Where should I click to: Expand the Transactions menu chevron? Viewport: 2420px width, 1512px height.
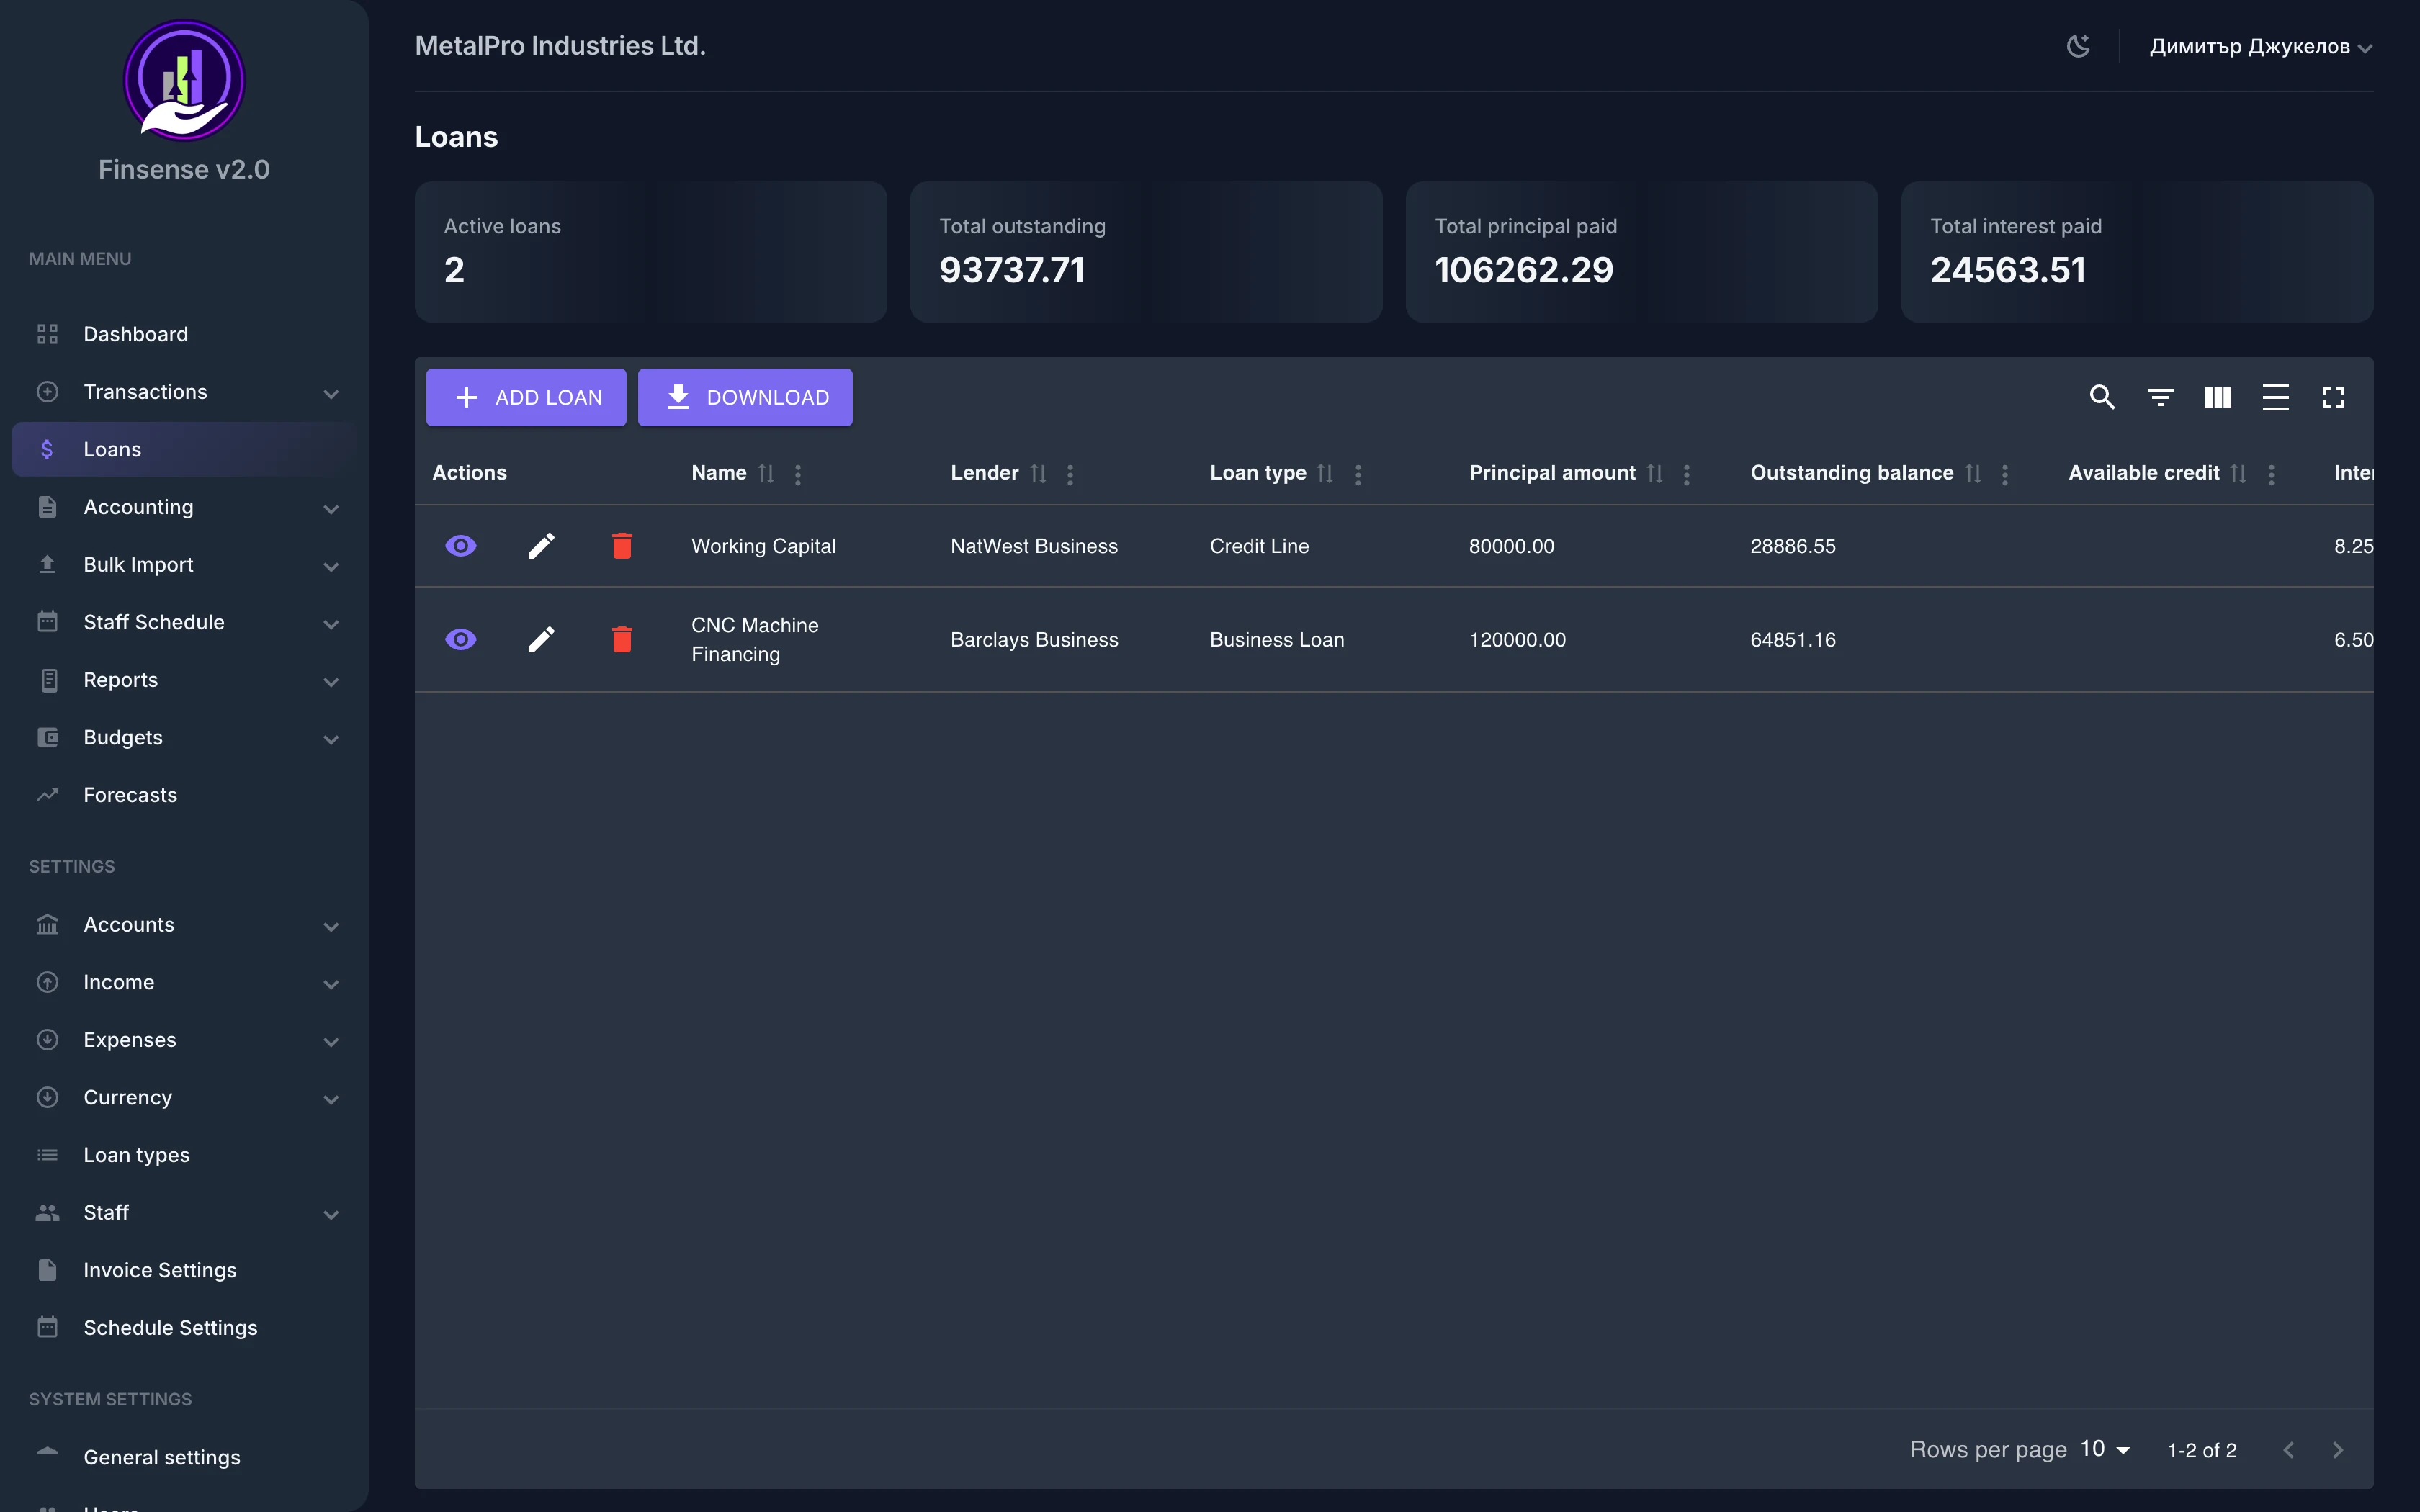pos(331,393)
